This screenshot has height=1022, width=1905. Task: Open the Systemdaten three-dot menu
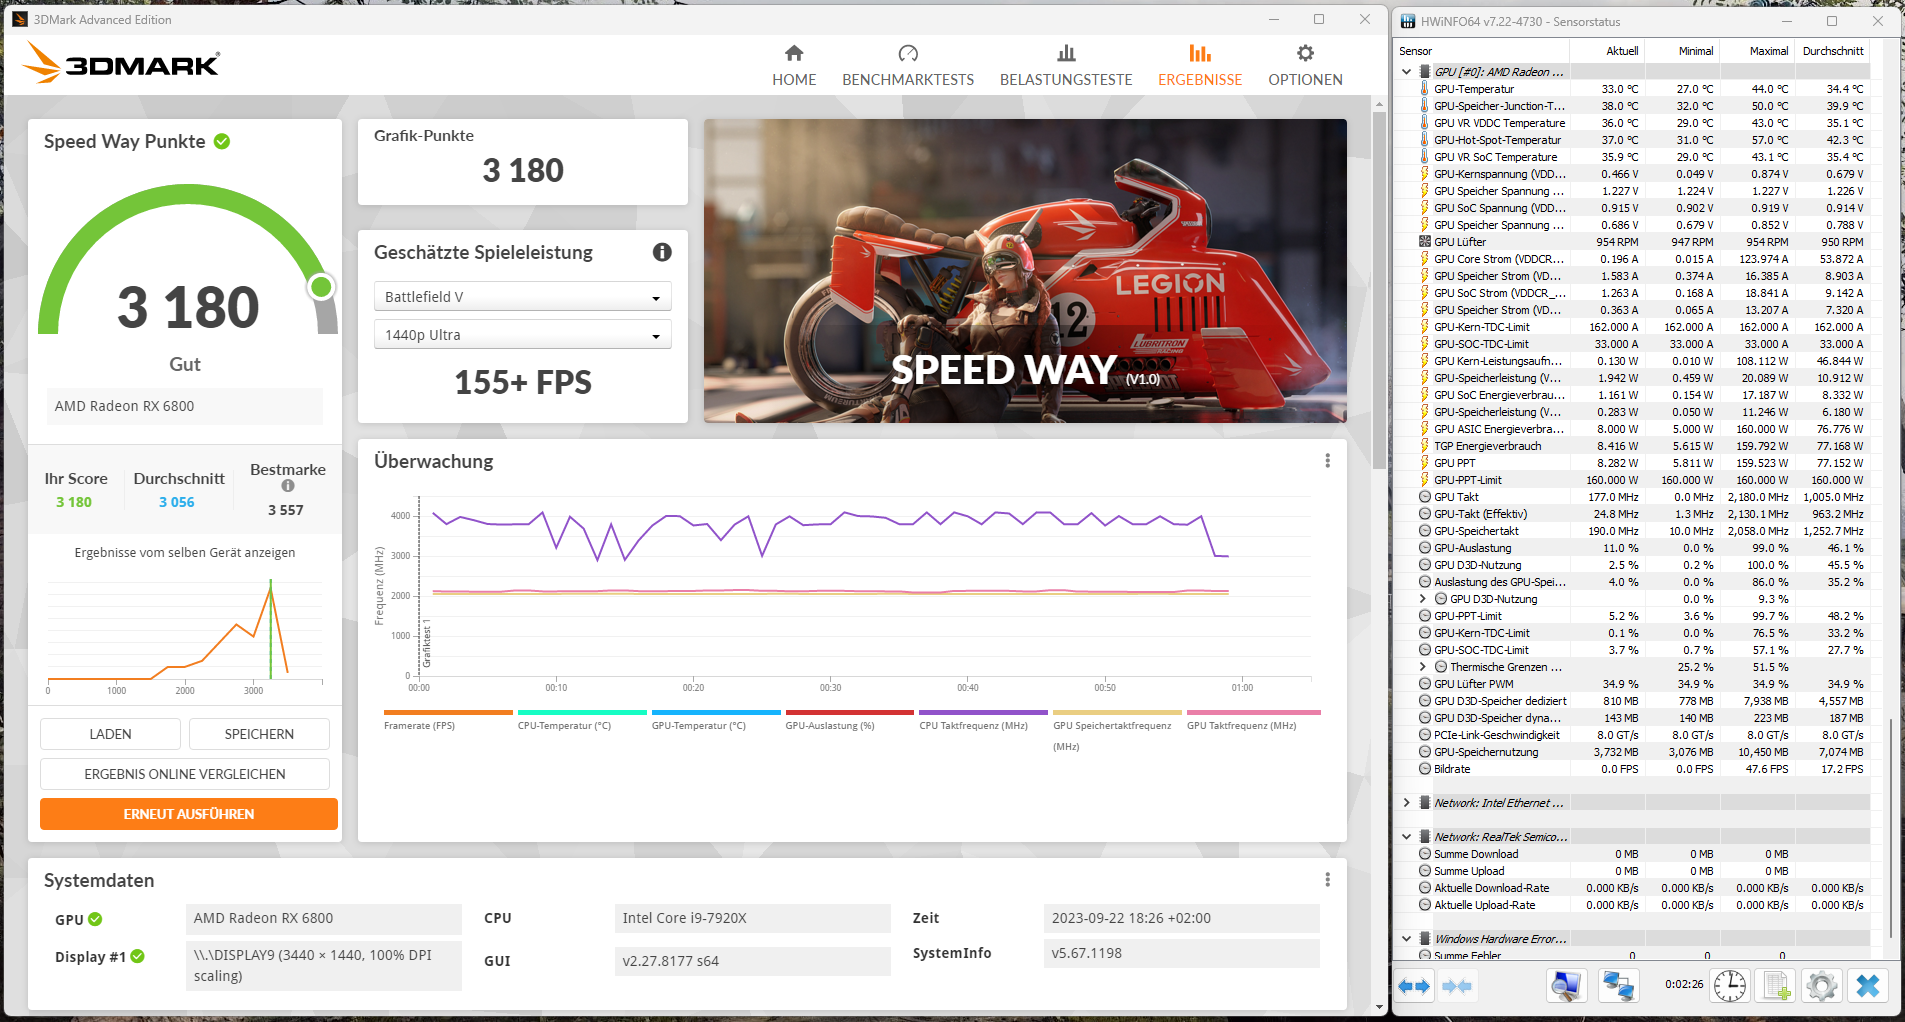1327,880
